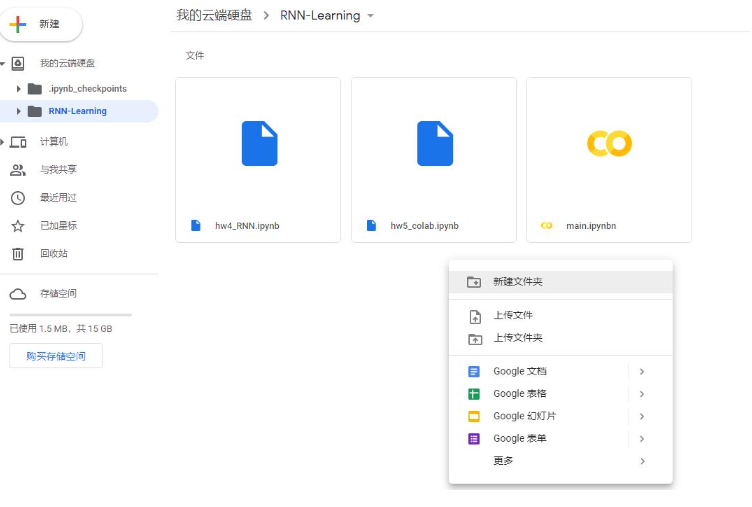Screen dimensions: 752x507
Task: Click small Colab icon beside main.ipynbn
Action: [546, 225]
